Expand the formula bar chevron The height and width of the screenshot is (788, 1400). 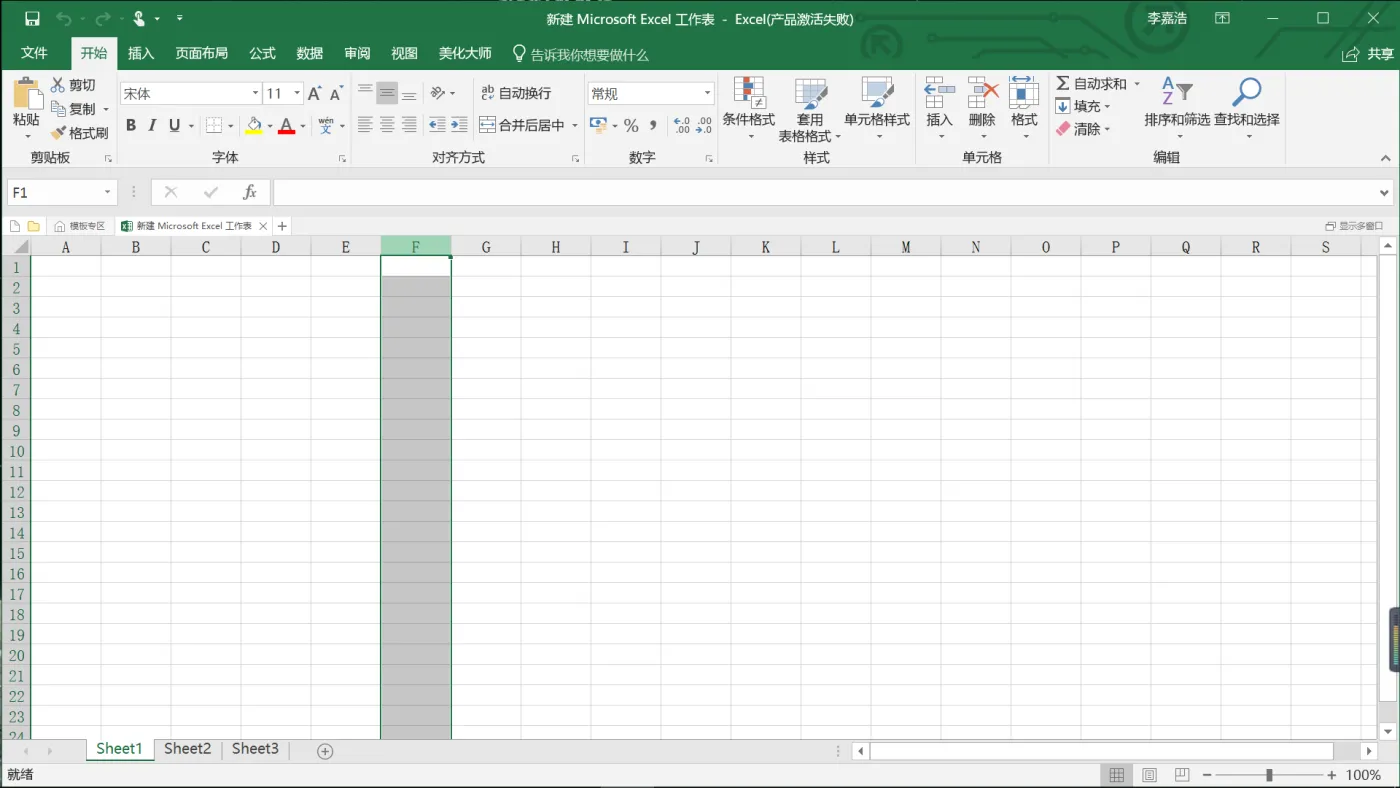tap(1385, 192)
